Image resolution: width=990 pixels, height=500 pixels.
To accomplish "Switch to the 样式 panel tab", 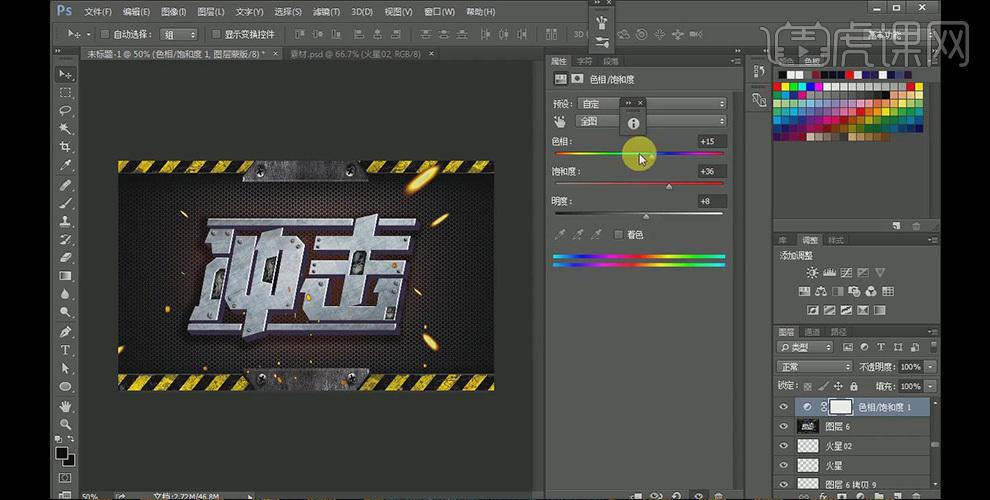I will pyautogui.click(x=836, y=240).
